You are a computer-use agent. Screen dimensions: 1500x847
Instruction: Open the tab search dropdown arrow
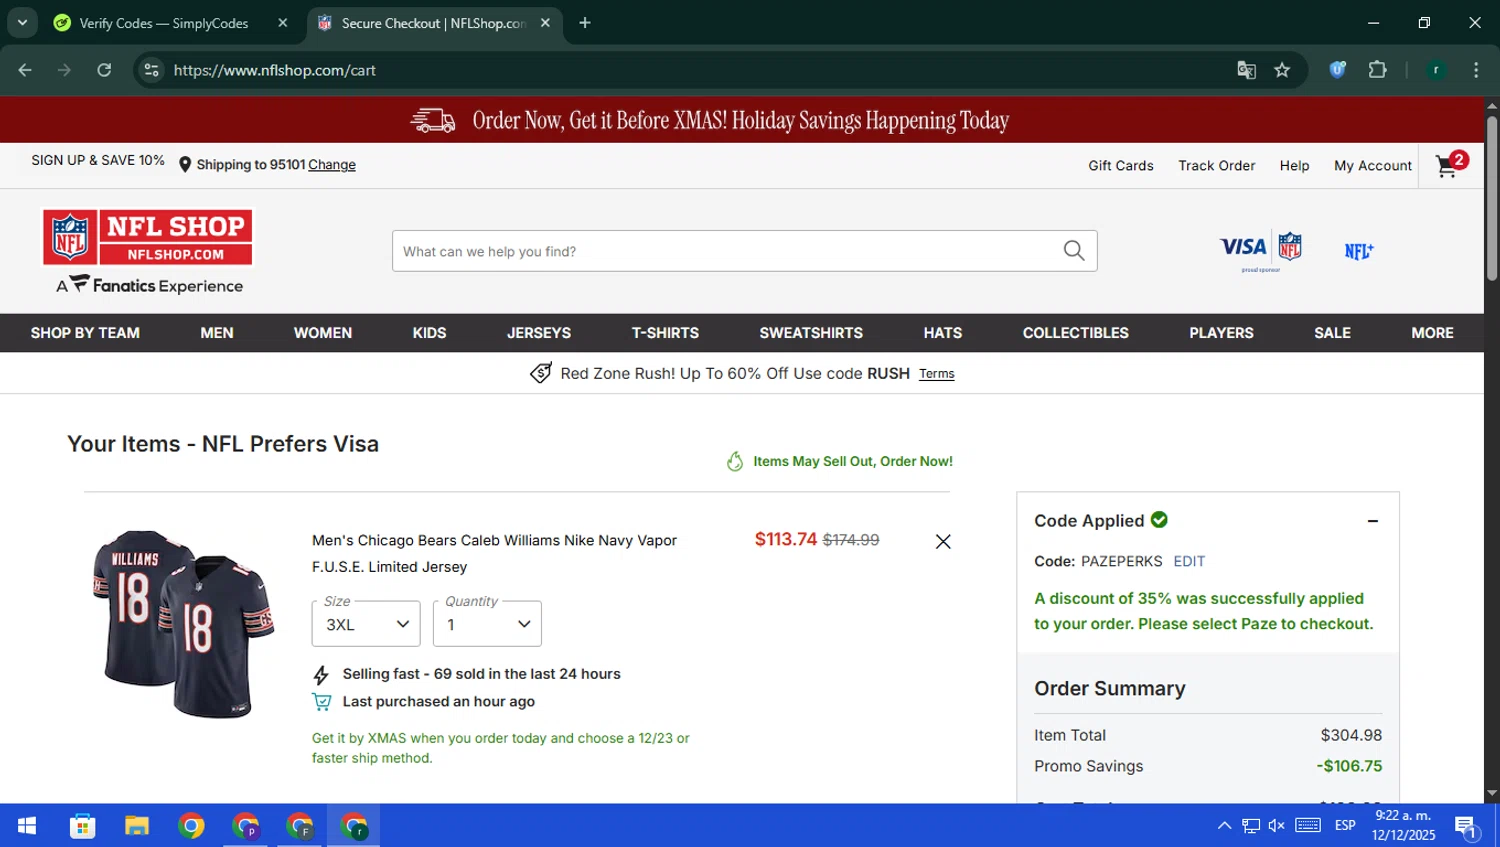tap(22, 23)
